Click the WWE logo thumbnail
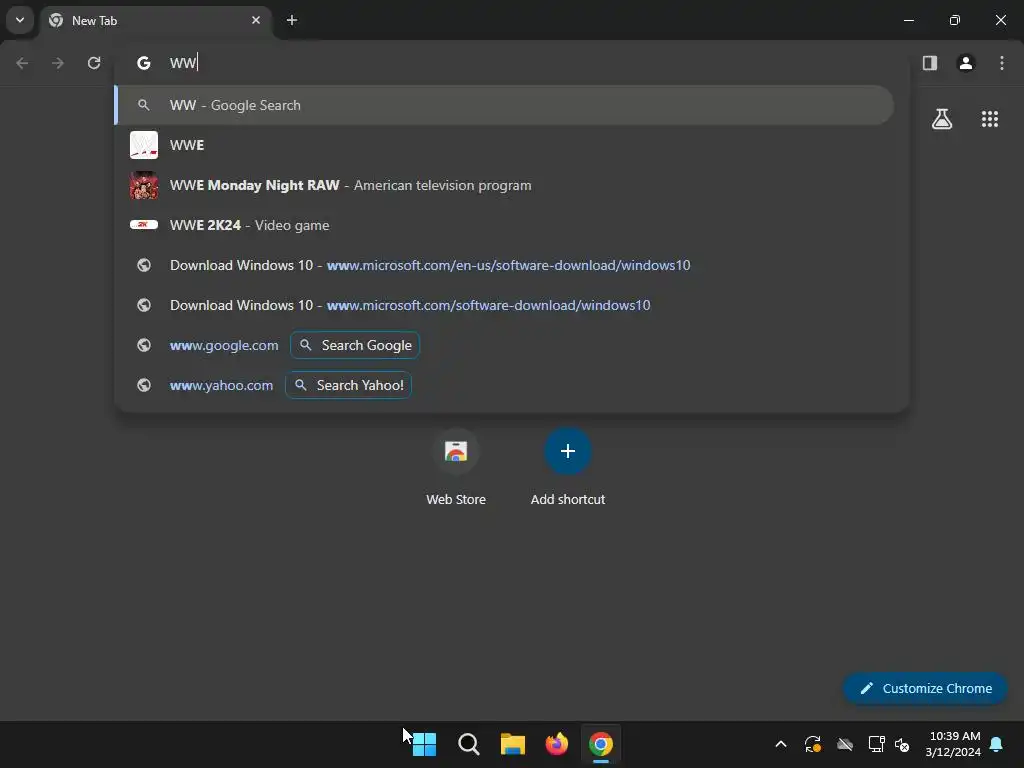The width and height of the screenshot is (1024, 768). pyautogui.click(x=144, y=145)
